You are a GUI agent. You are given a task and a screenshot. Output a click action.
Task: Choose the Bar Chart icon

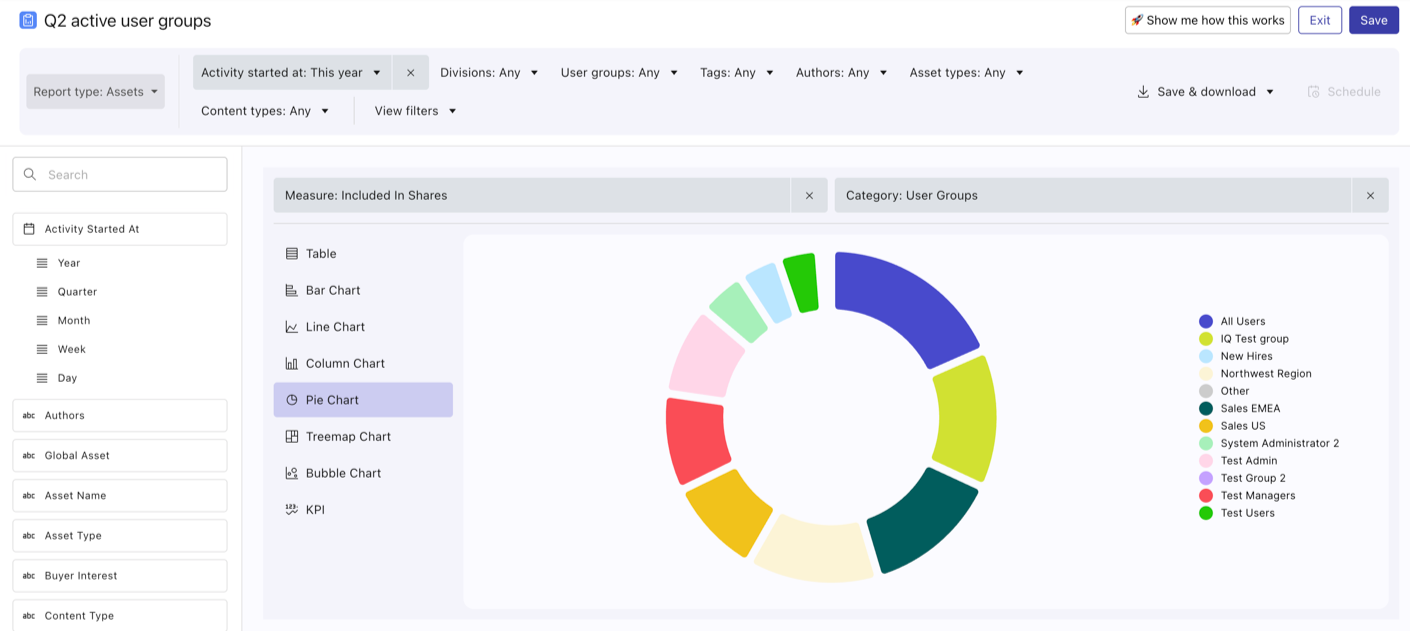(x=292, y=290)
